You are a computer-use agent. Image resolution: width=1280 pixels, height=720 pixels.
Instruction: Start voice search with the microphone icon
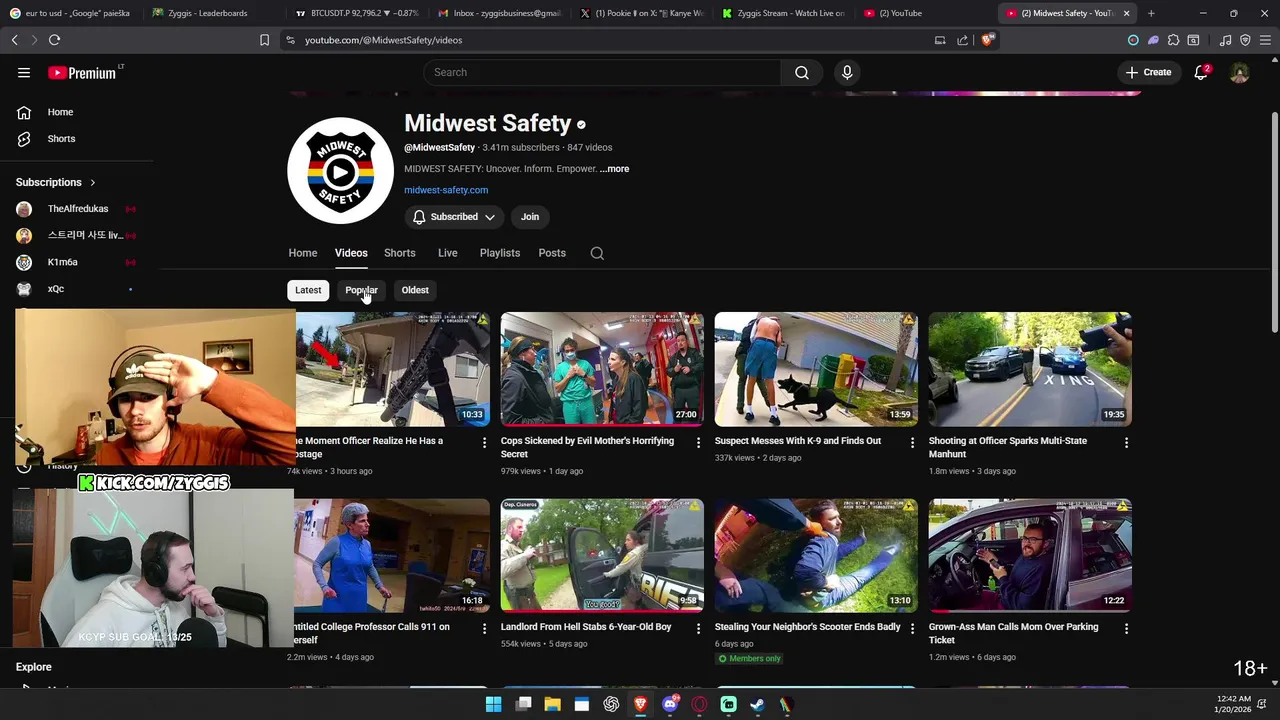847,72
